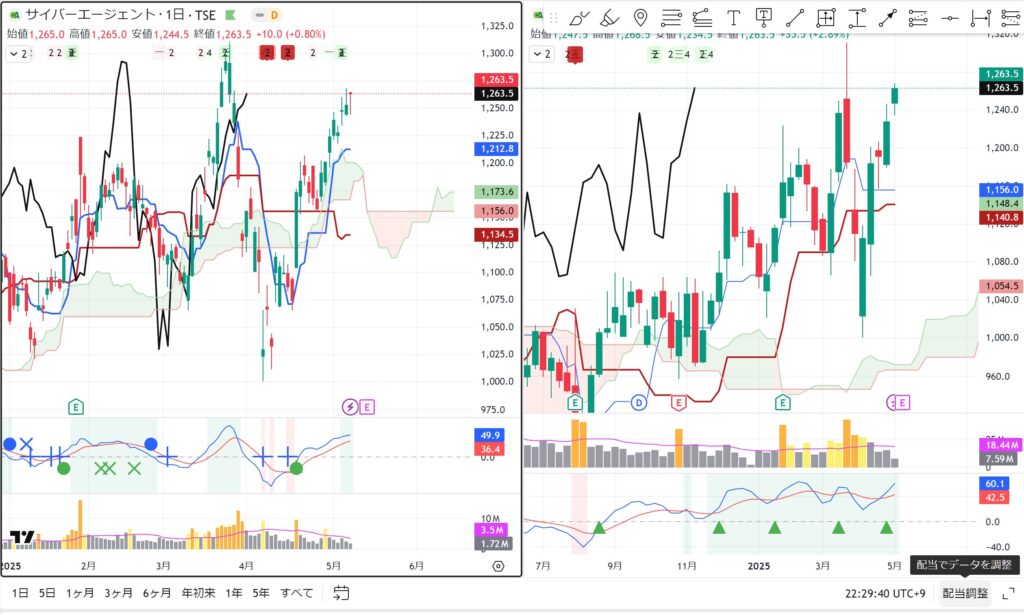This screenshot has height=615, width=1024.
Task: Select the anchored horizontal lines tool
Action: [x=671, y=18]
